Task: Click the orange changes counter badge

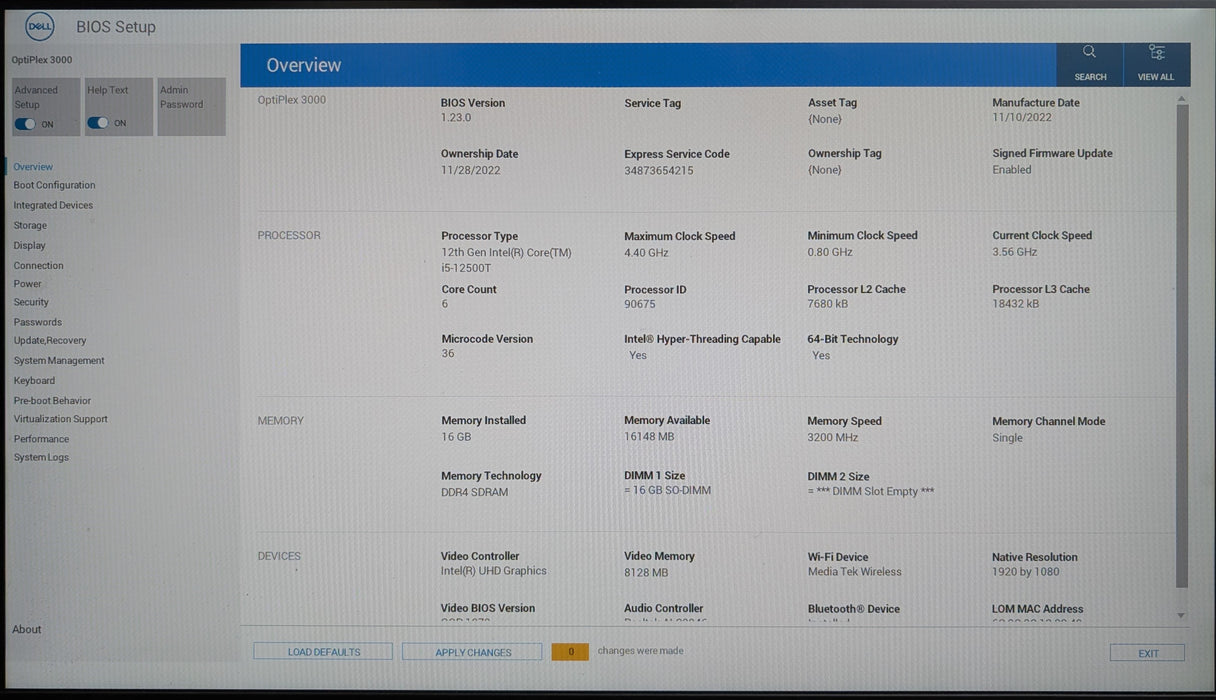Action: tap(570, 651)
